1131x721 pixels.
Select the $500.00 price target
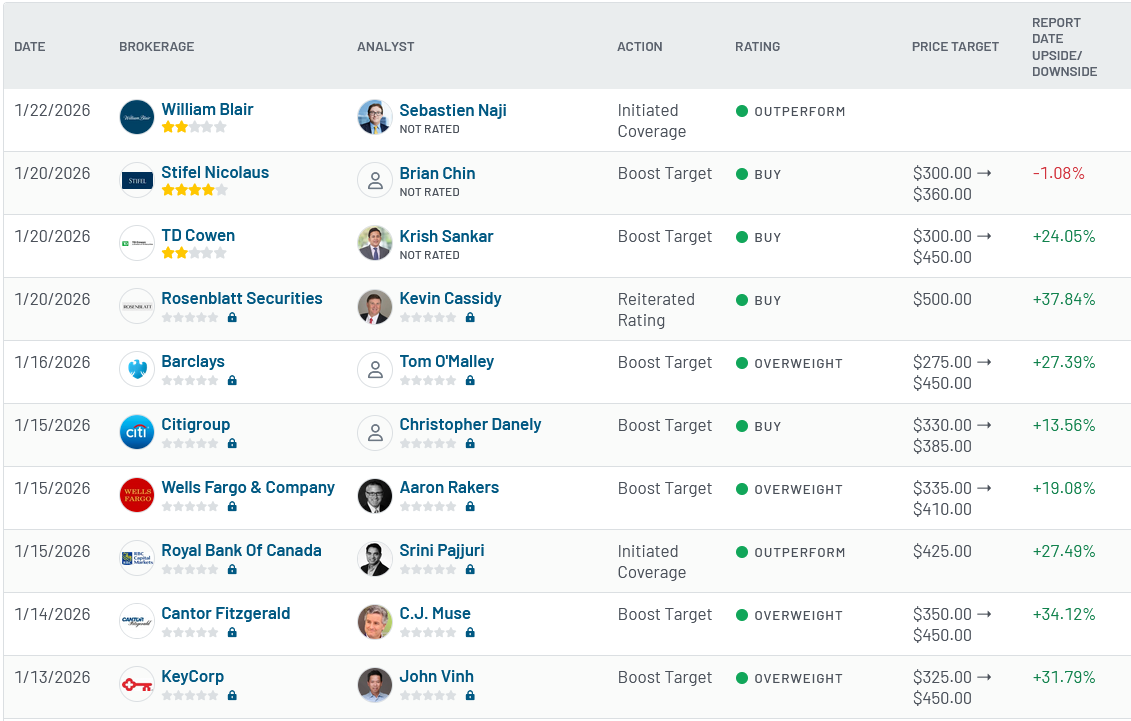942,299
